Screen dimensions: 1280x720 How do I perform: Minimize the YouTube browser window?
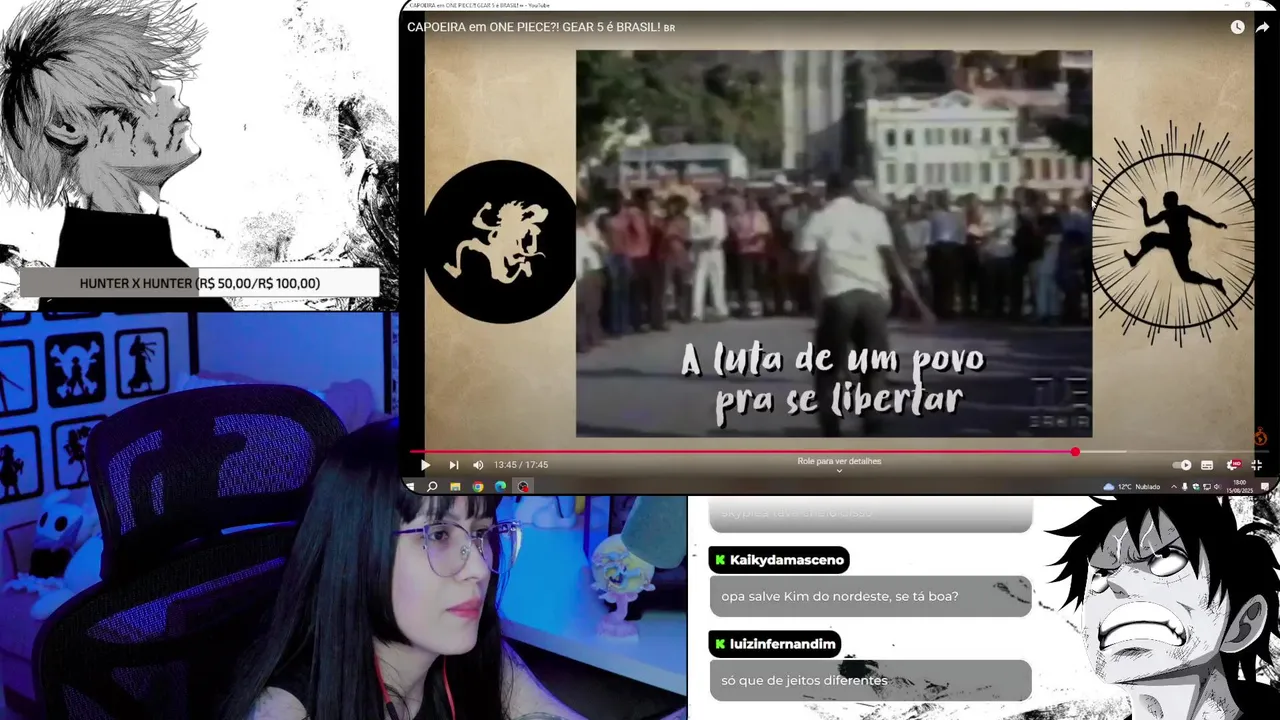(x=1227, y=5)
